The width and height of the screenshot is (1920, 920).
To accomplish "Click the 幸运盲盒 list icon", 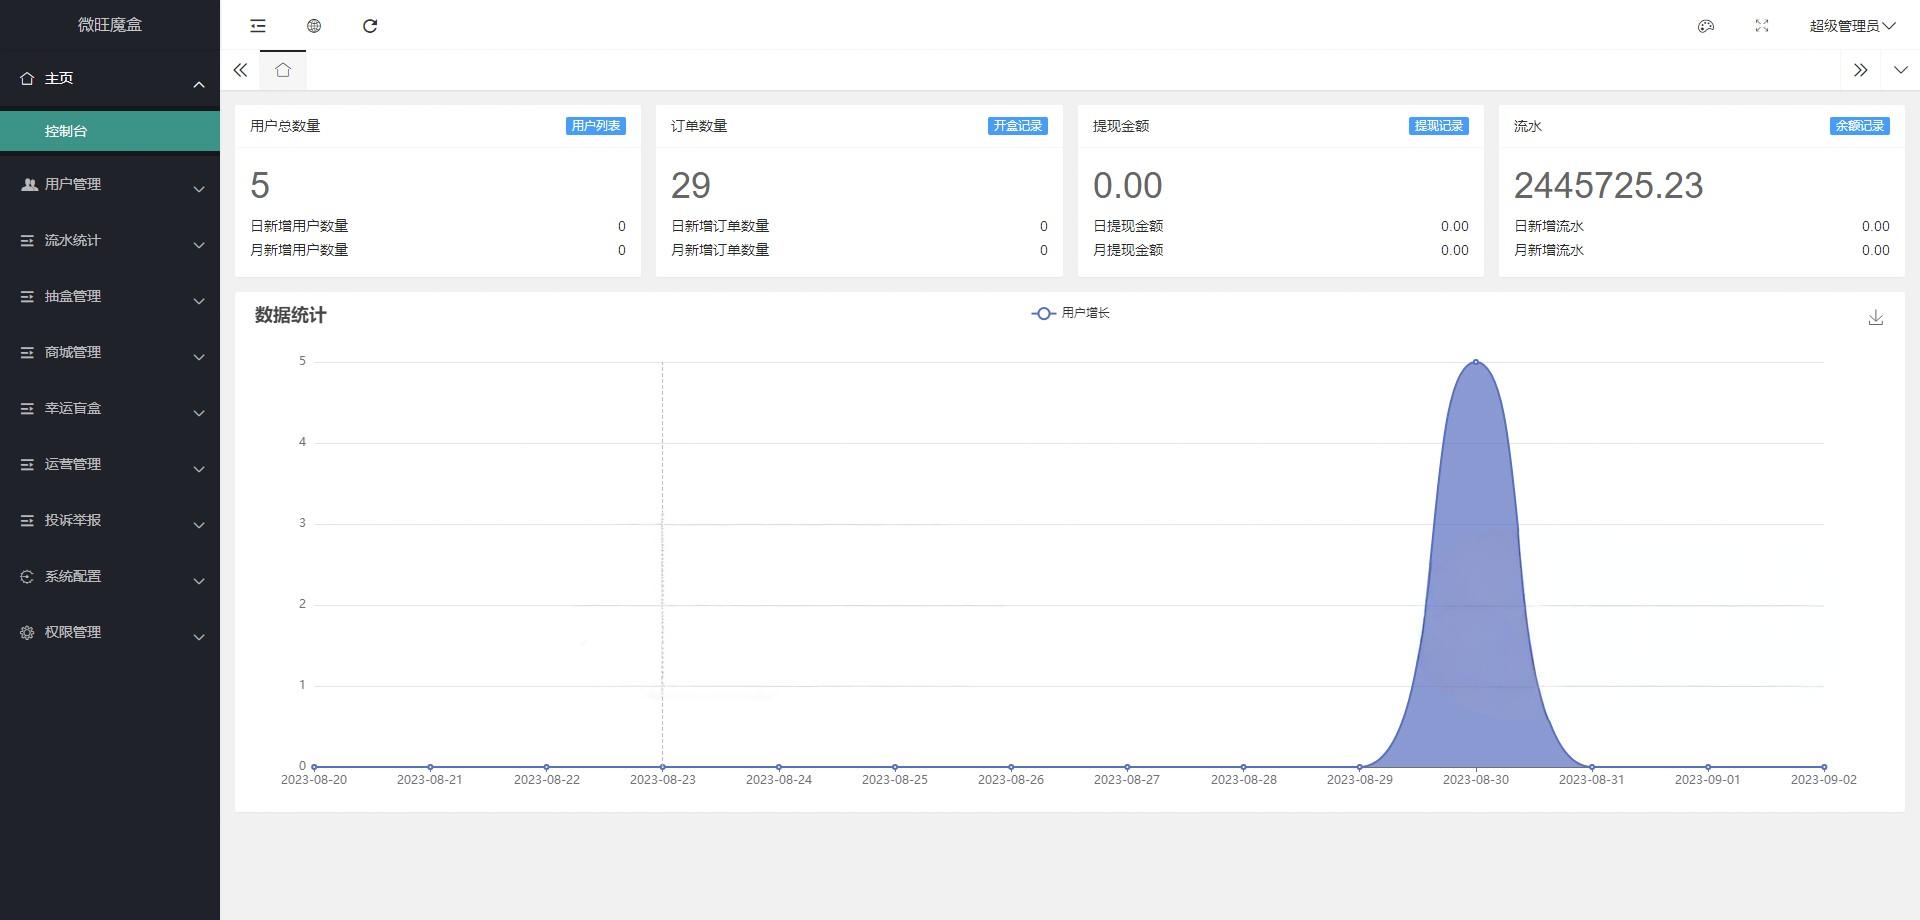I will tap(27, 408).
